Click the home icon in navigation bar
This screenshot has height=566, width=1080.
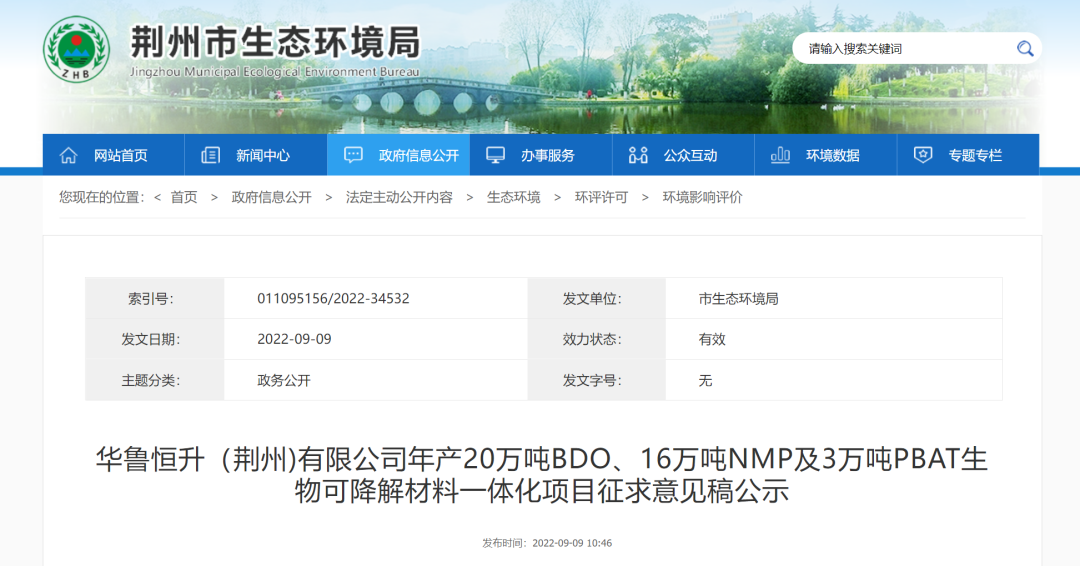[69, 155]
